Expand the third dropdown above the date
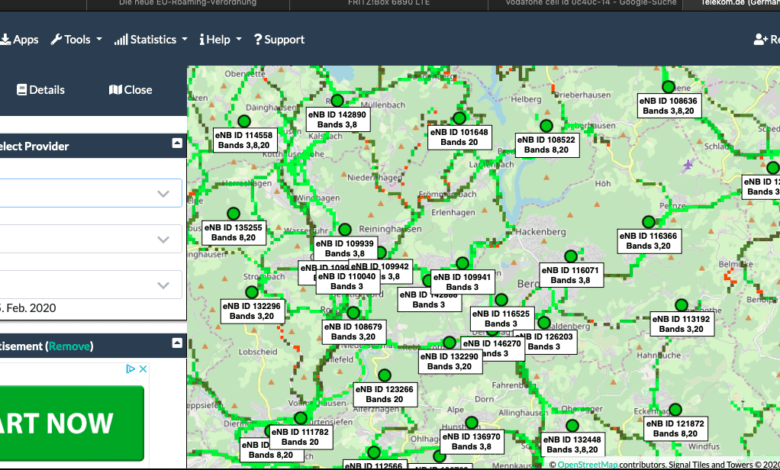Image resolution: width=780 pixels, height=470 pixels. [x=90, y=285]
